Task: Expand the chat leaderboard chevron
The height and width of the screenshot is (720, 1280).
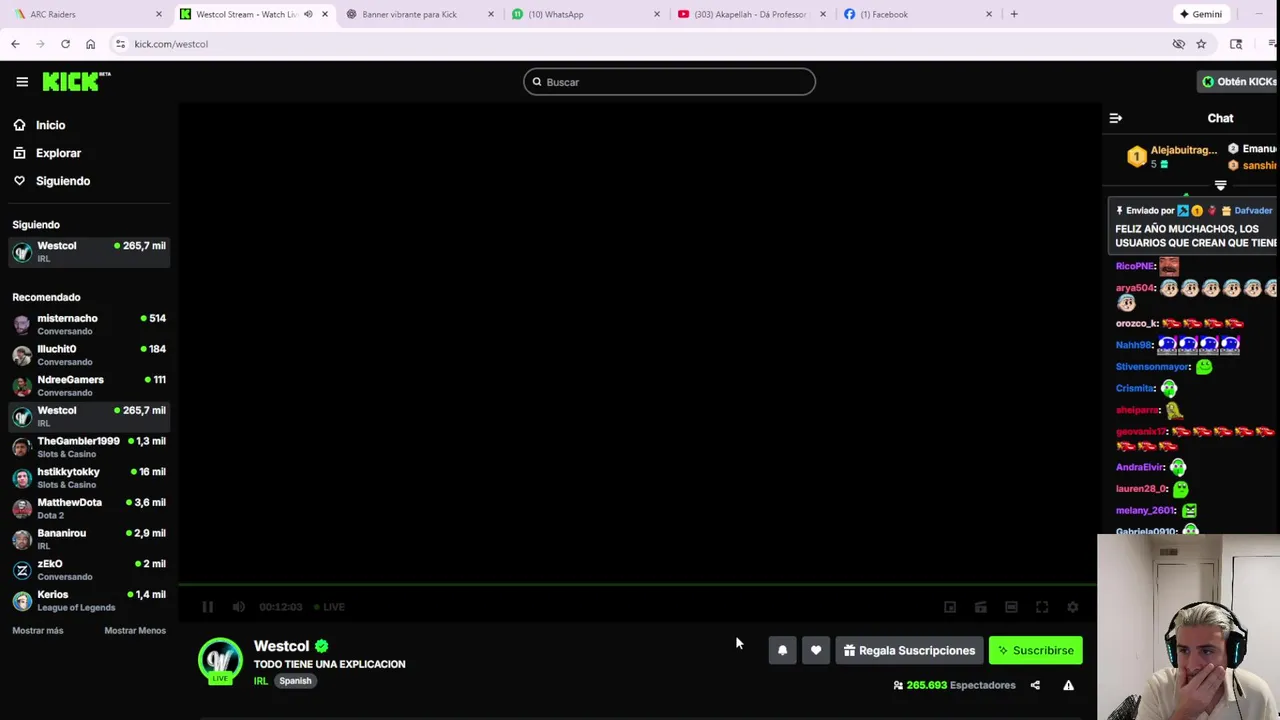Action: tap(1220, 186)
